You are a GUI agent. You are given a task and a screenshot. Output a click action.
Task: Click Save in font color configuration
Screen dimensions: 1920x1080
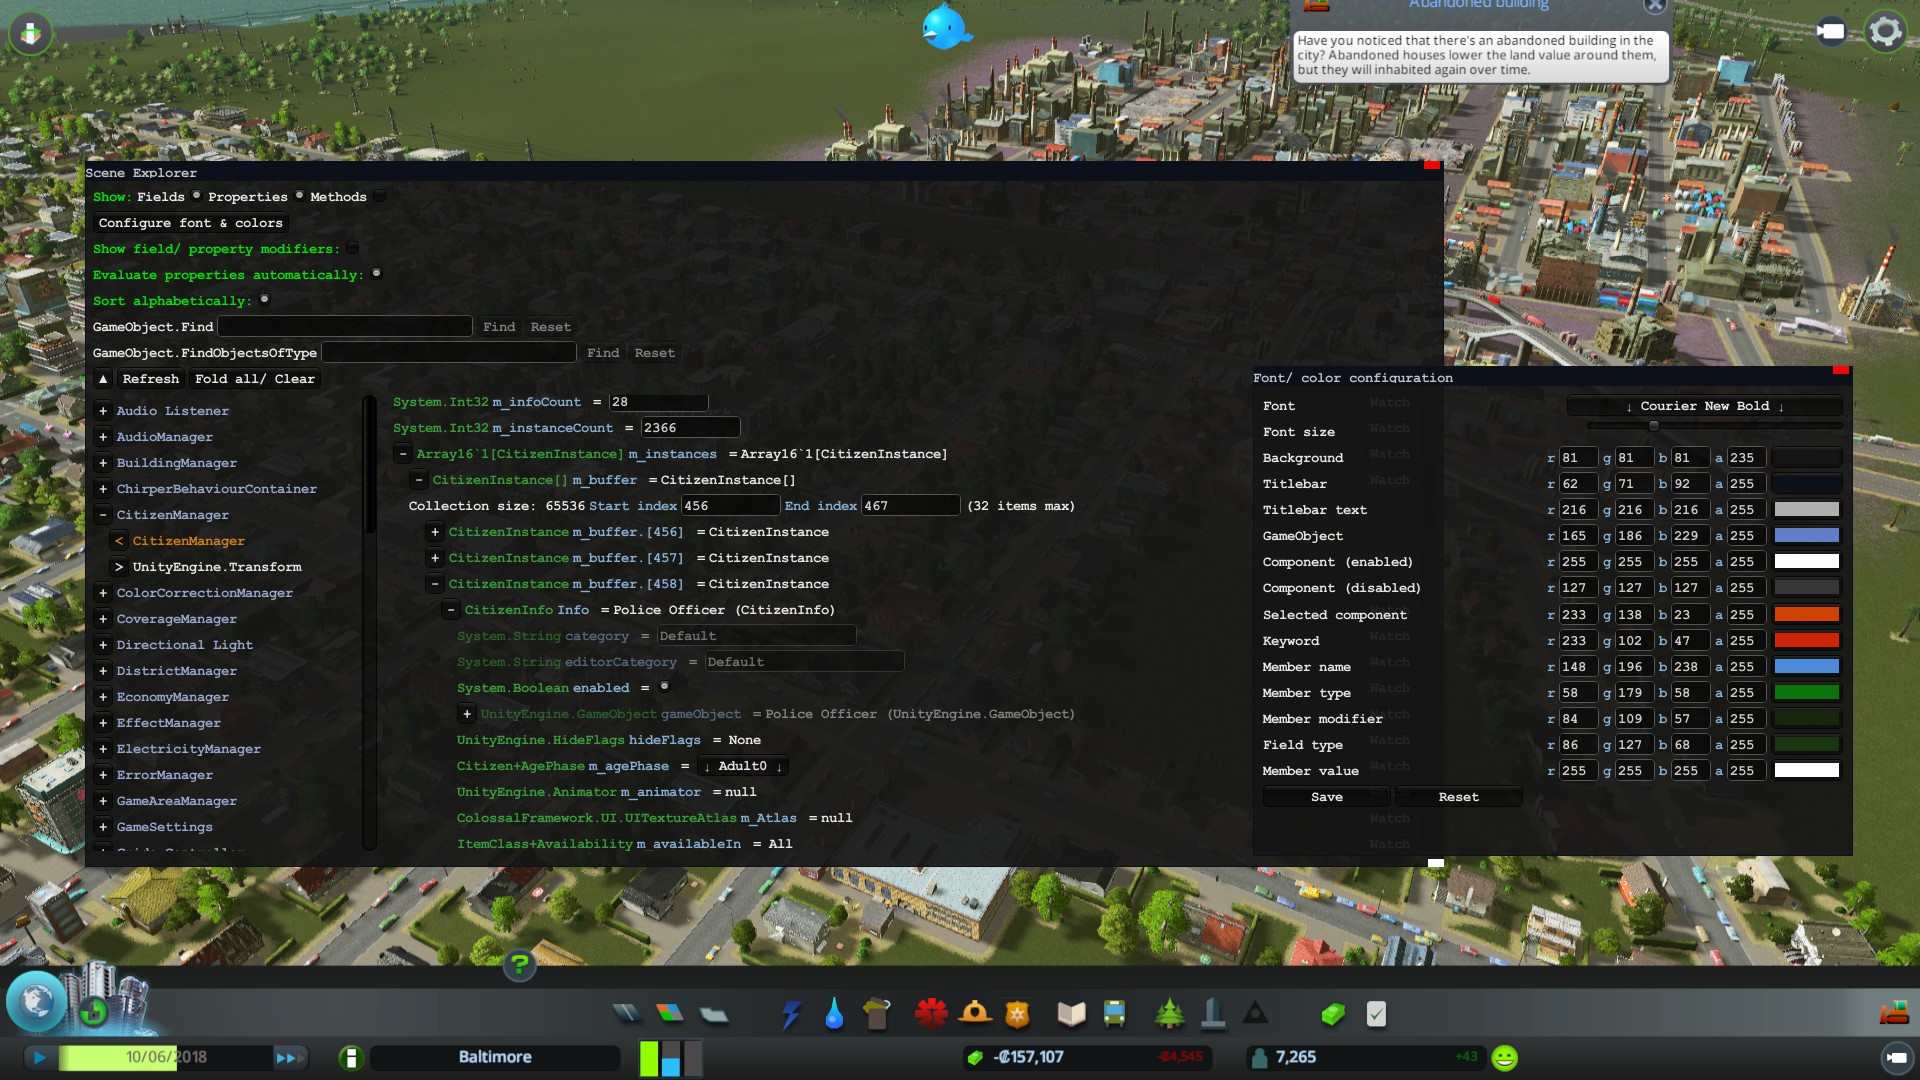coord(1326,797)
